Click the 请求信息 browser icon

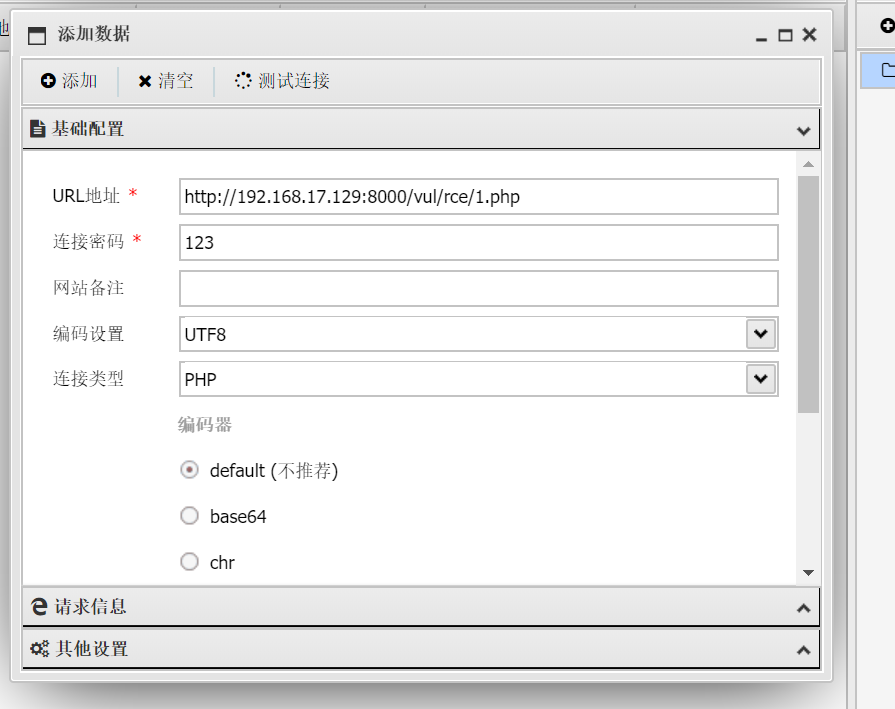tap(40, 607)
